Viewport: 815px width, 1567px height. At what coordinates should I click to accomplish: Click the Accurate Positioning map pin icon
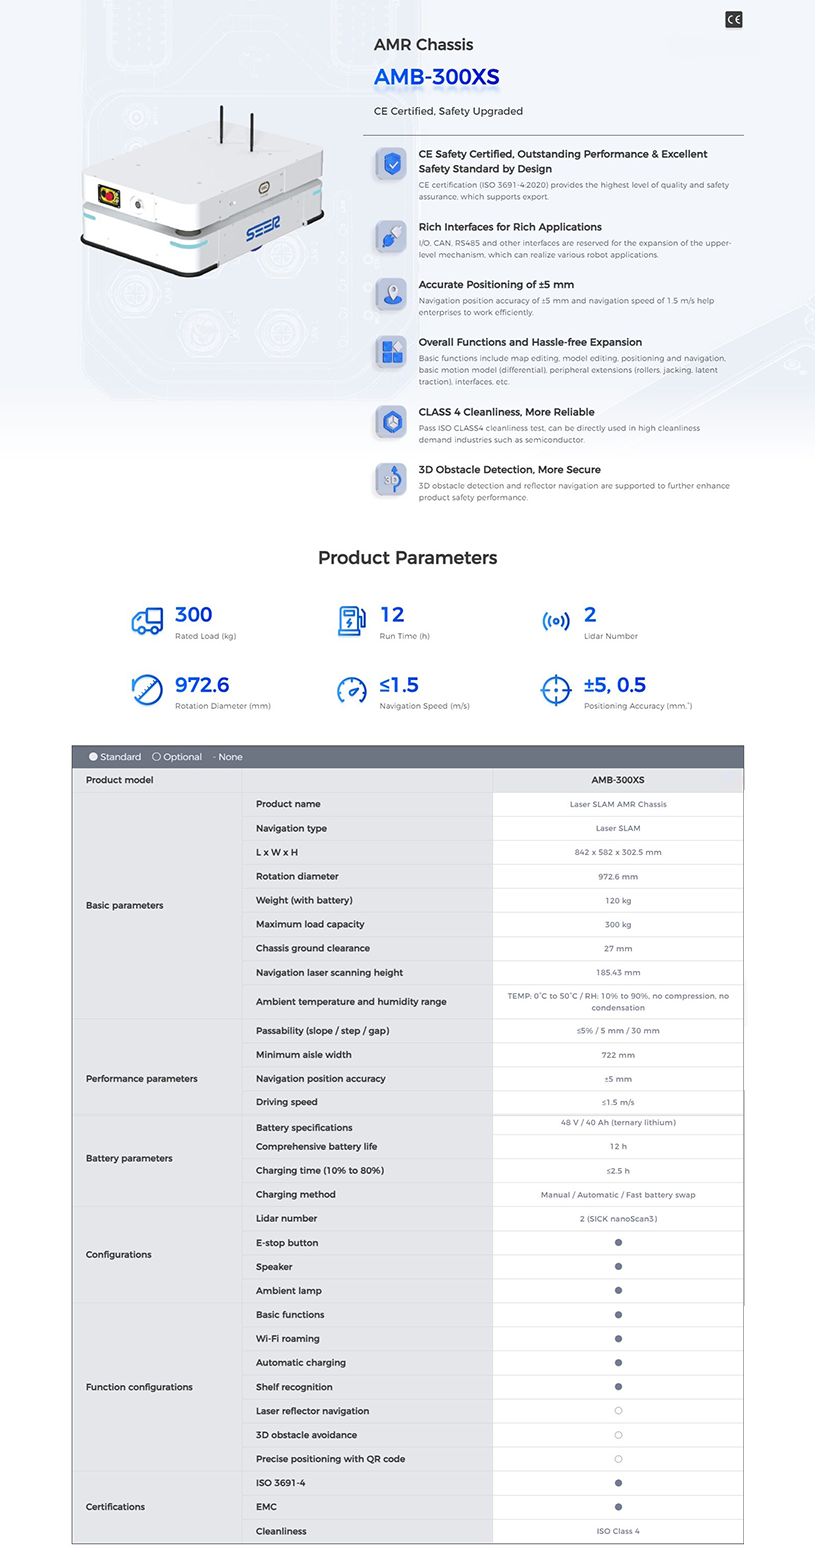(x=391, y=294)
